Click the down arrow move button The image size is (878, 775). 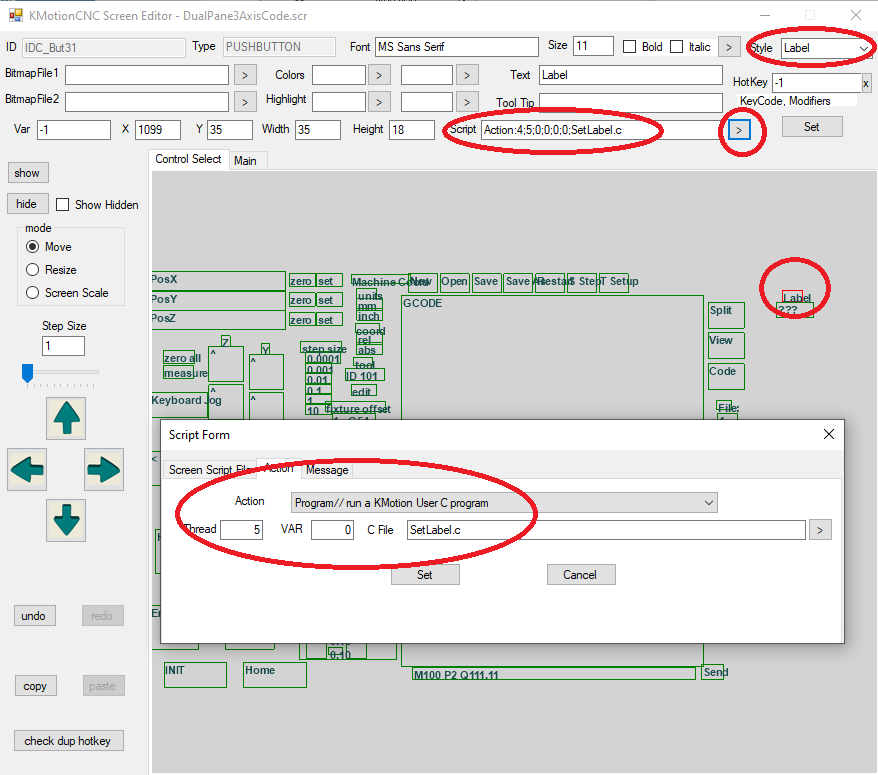pyautogui.click(x=67, y=520)
